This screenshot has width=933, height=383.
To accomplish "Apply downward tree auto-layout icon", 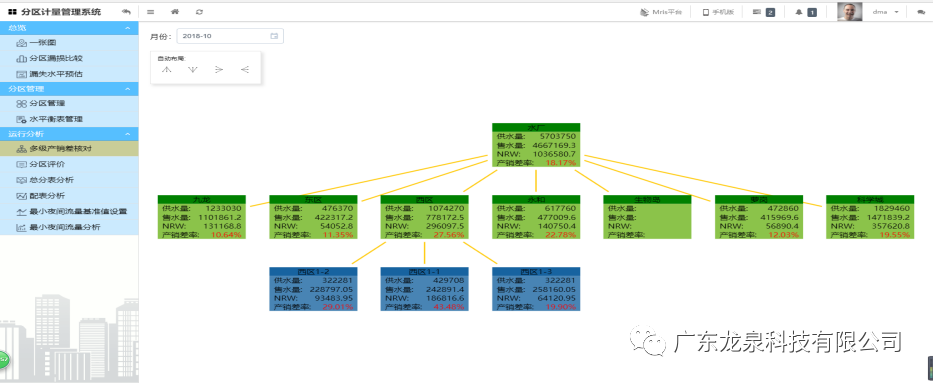I will (192, 70).
